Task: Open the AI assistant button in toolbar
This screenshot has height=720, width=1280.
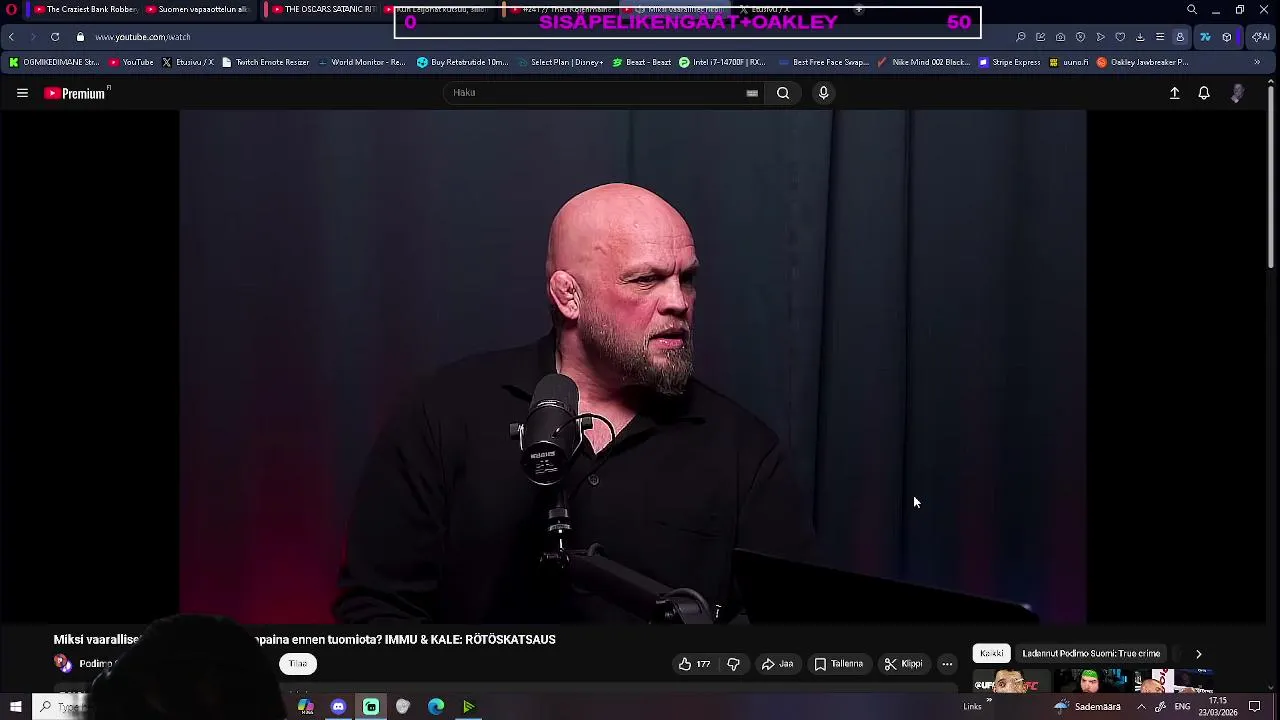Action: coord(1260,37)
